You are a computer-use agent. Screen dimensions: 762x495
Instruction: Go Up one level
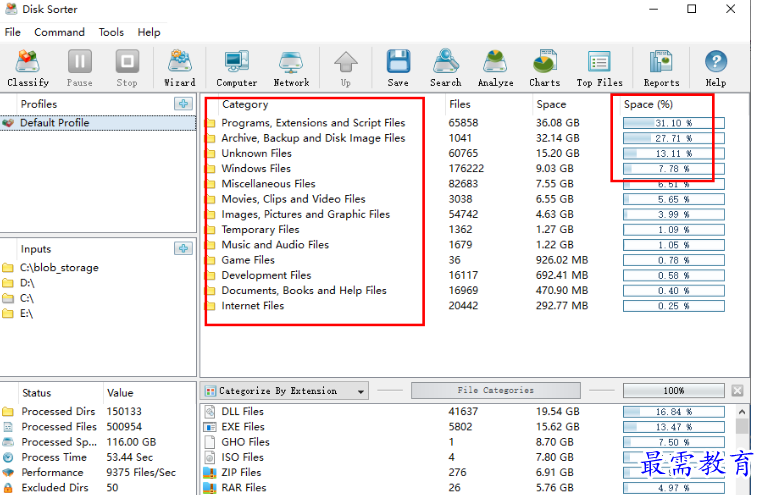tap(346, 68)
